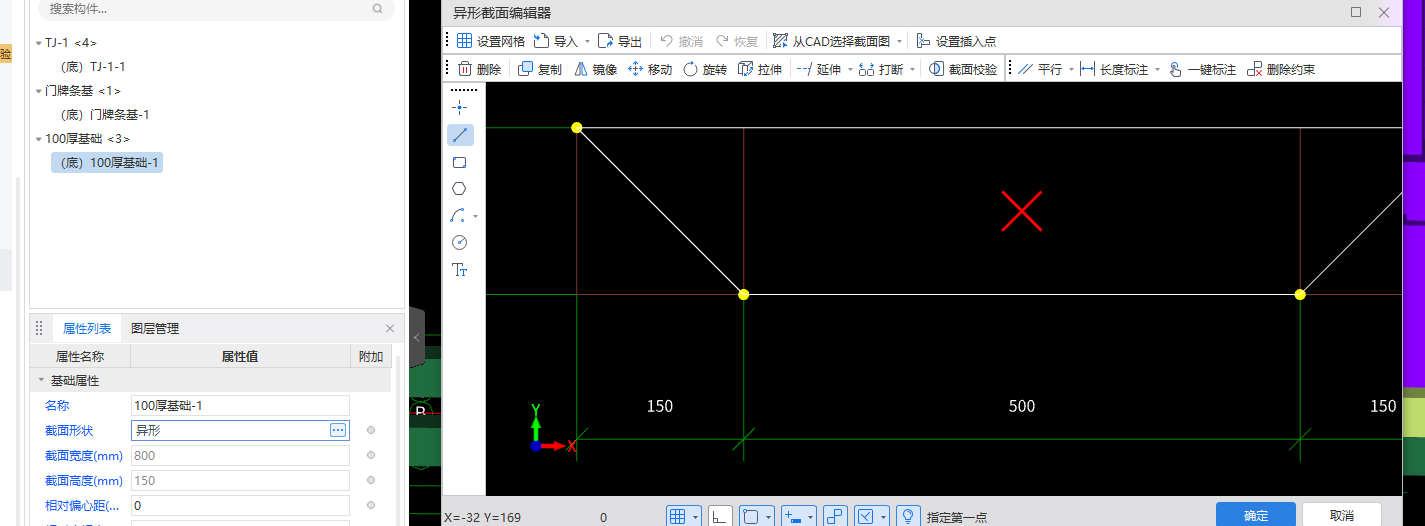
Task: Click the 取消 cancel button
Action: click(x=1342, y=515)
